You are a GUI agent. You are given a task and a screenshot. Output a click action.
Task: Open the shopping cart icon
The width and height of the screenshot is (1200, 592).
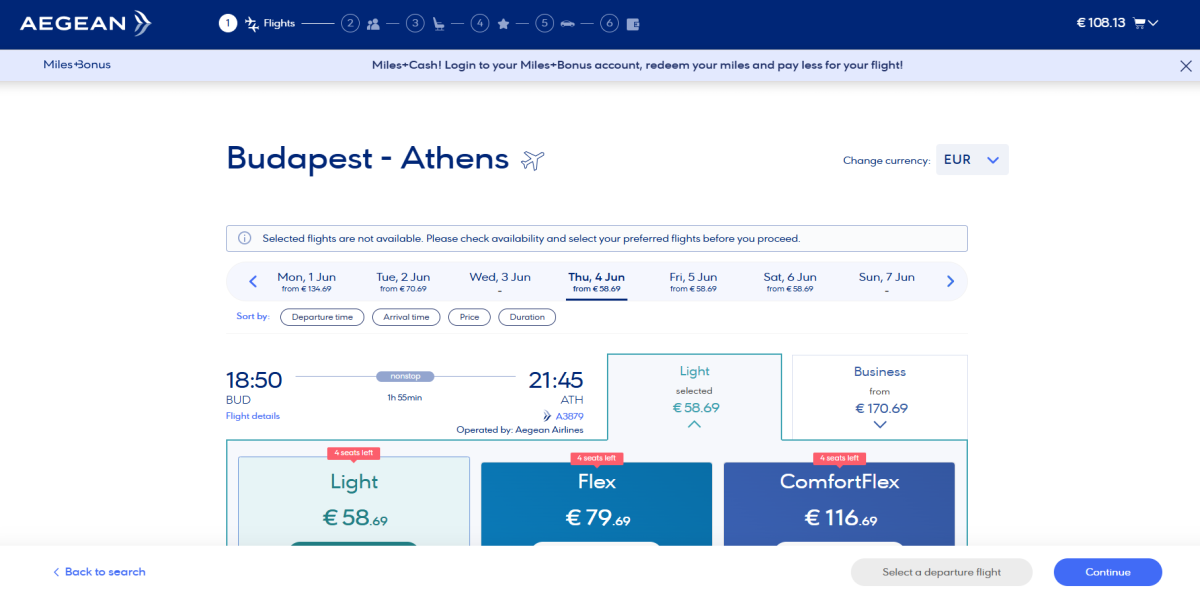point(1139,23)
